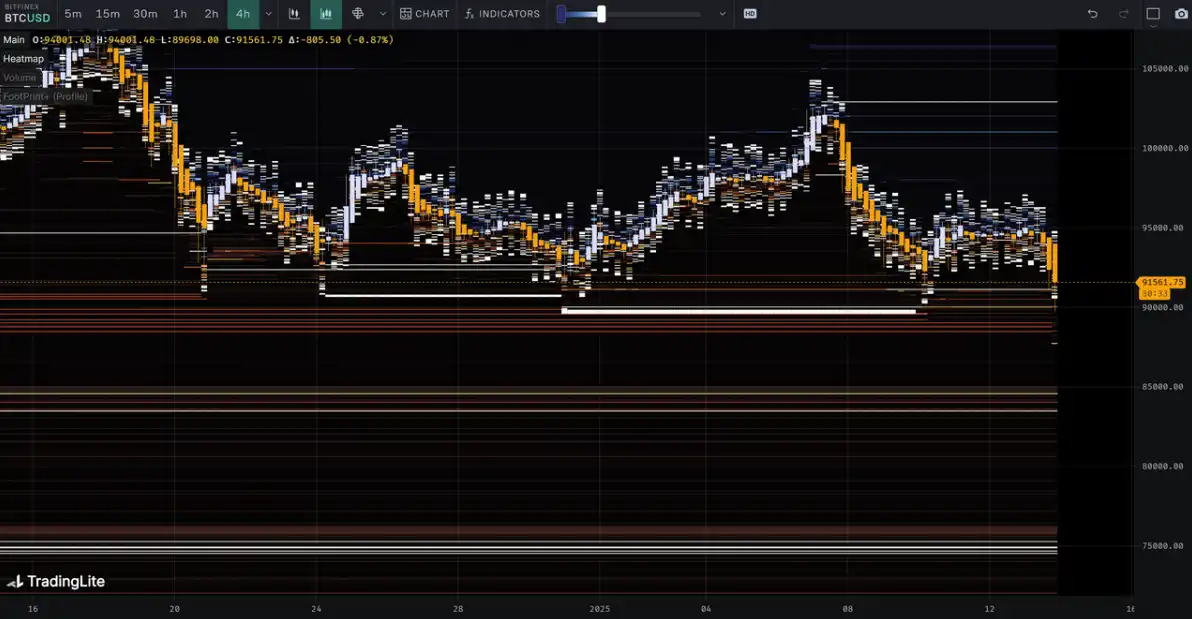Toggle the FootPrint+ (Profile) layer
Viewport: 1192px width, 619px height.
[45, 97]
